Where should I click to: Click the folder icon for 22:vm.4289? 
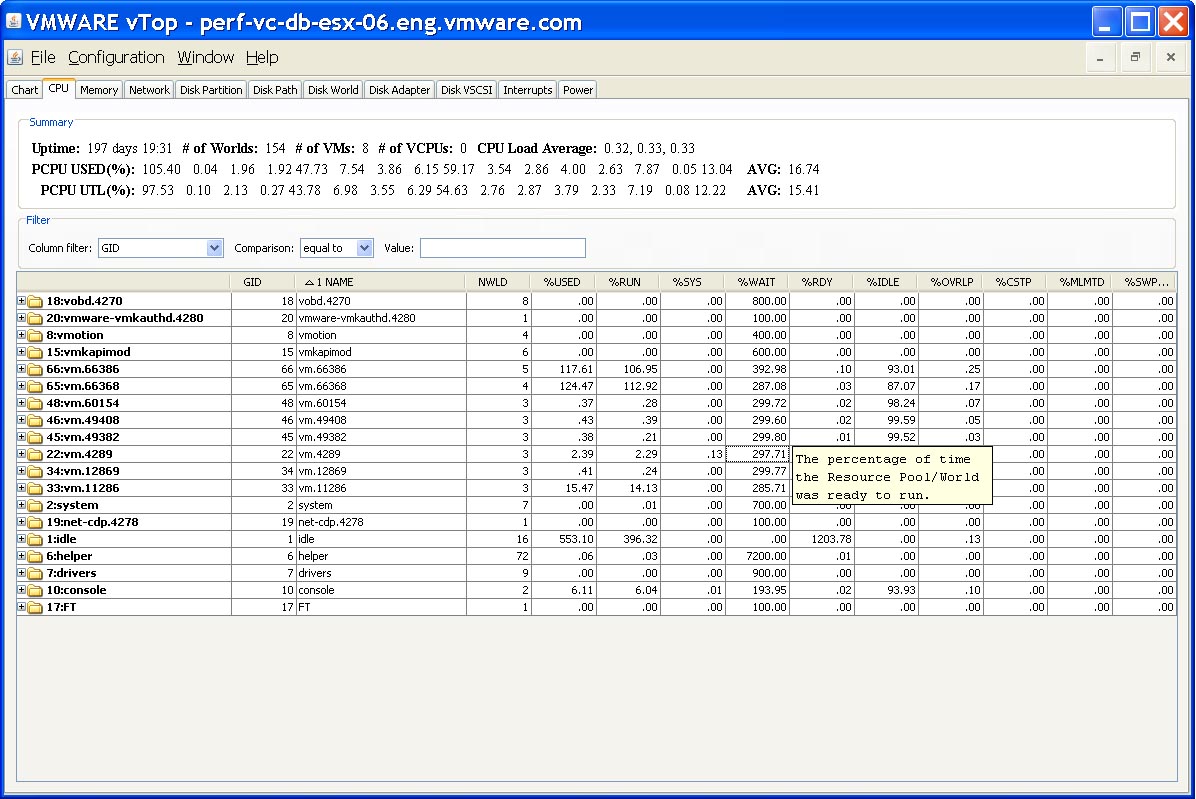pyautogui.click(x=35, y=454)
